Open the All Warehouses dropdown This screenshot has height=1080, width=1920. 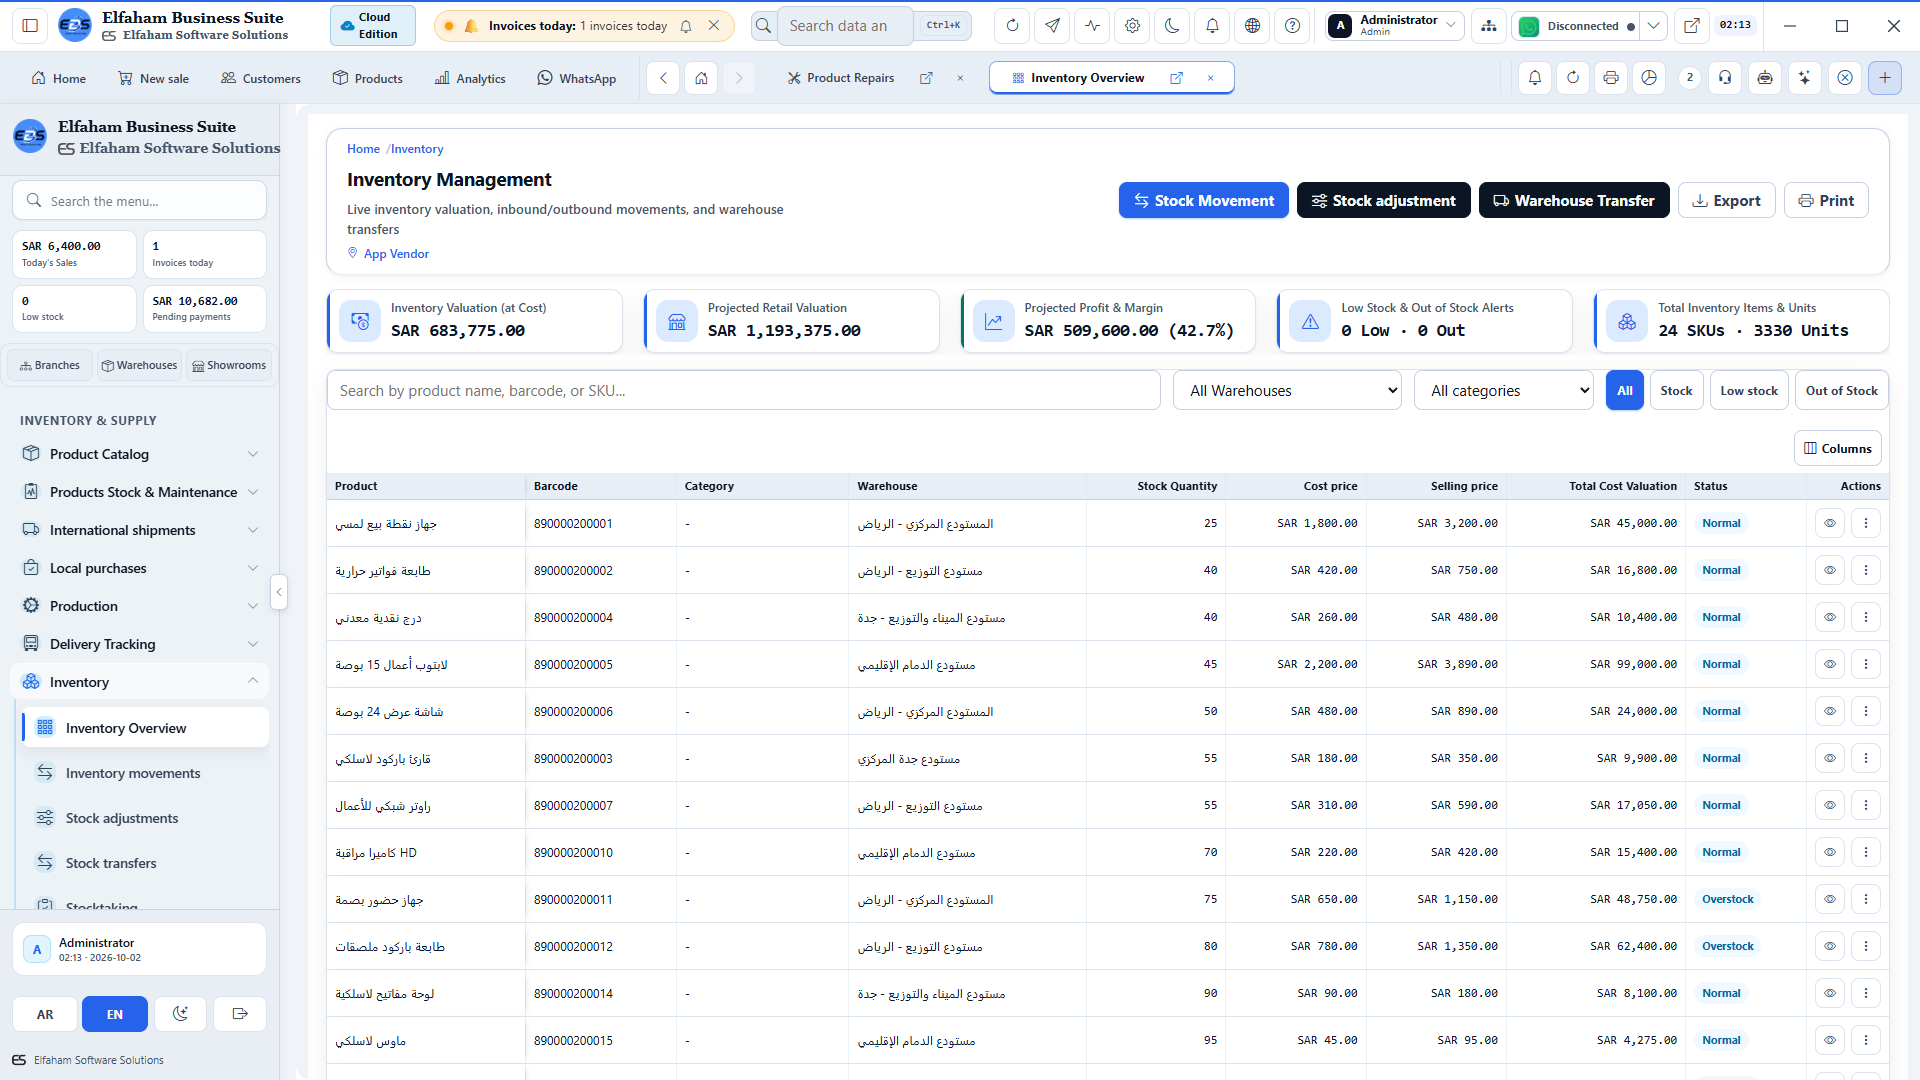tap(1288, 390)
